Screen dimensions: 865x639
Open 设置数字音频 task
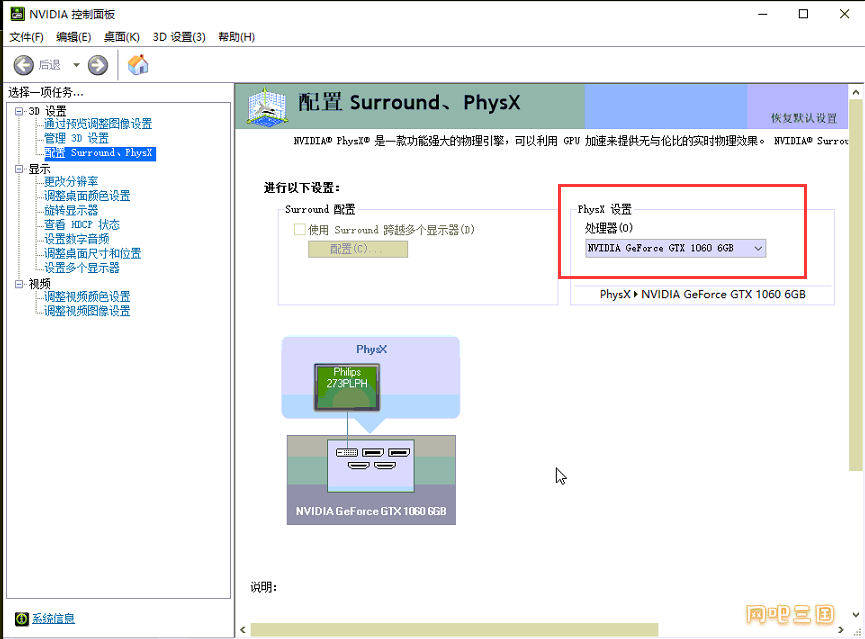pos(77,239)
